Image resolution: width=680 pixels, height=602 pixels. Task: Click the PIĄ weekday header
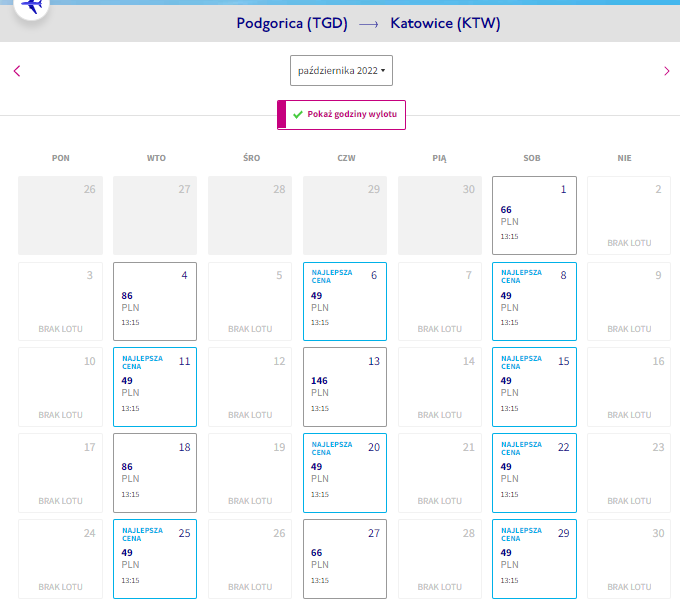439,158
